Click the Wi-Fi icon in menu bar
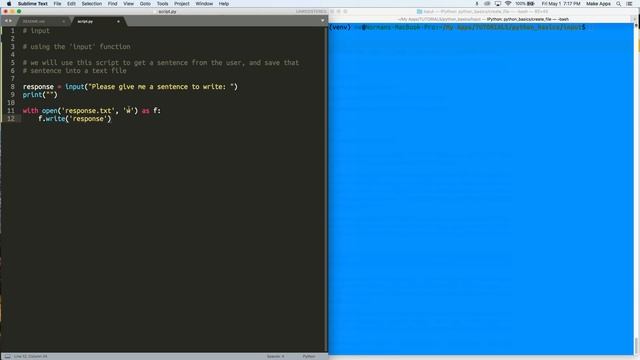 (x=508, y=4)
